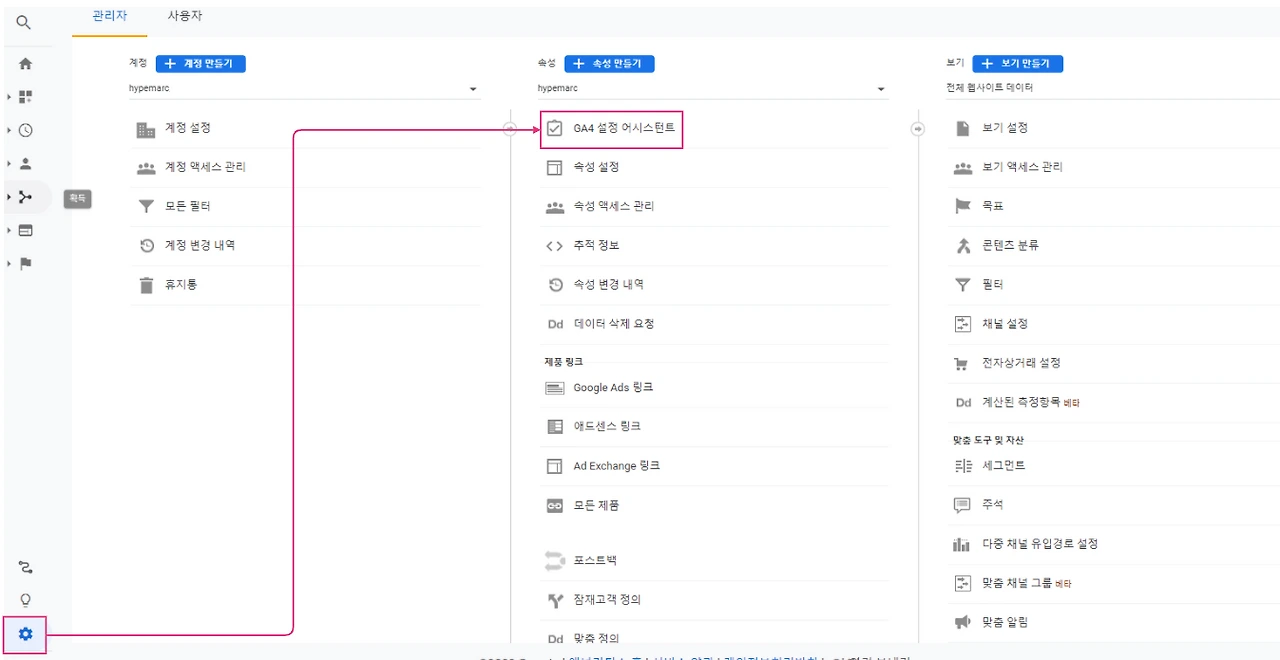Click building icon beside 계정 설정
Viewport: 1280px width, 660px height.
[146, 129]
